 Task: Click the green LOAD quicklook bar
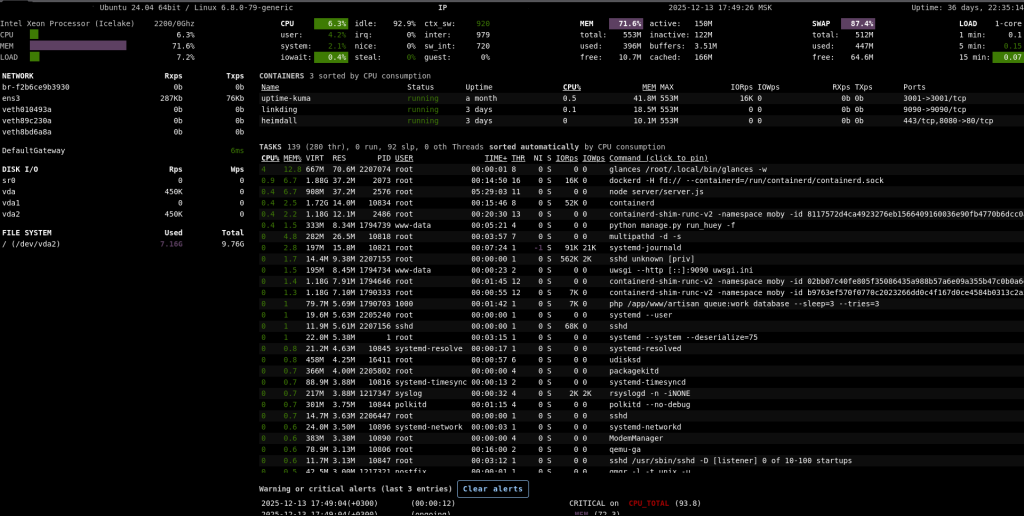(x=34, y=57)
